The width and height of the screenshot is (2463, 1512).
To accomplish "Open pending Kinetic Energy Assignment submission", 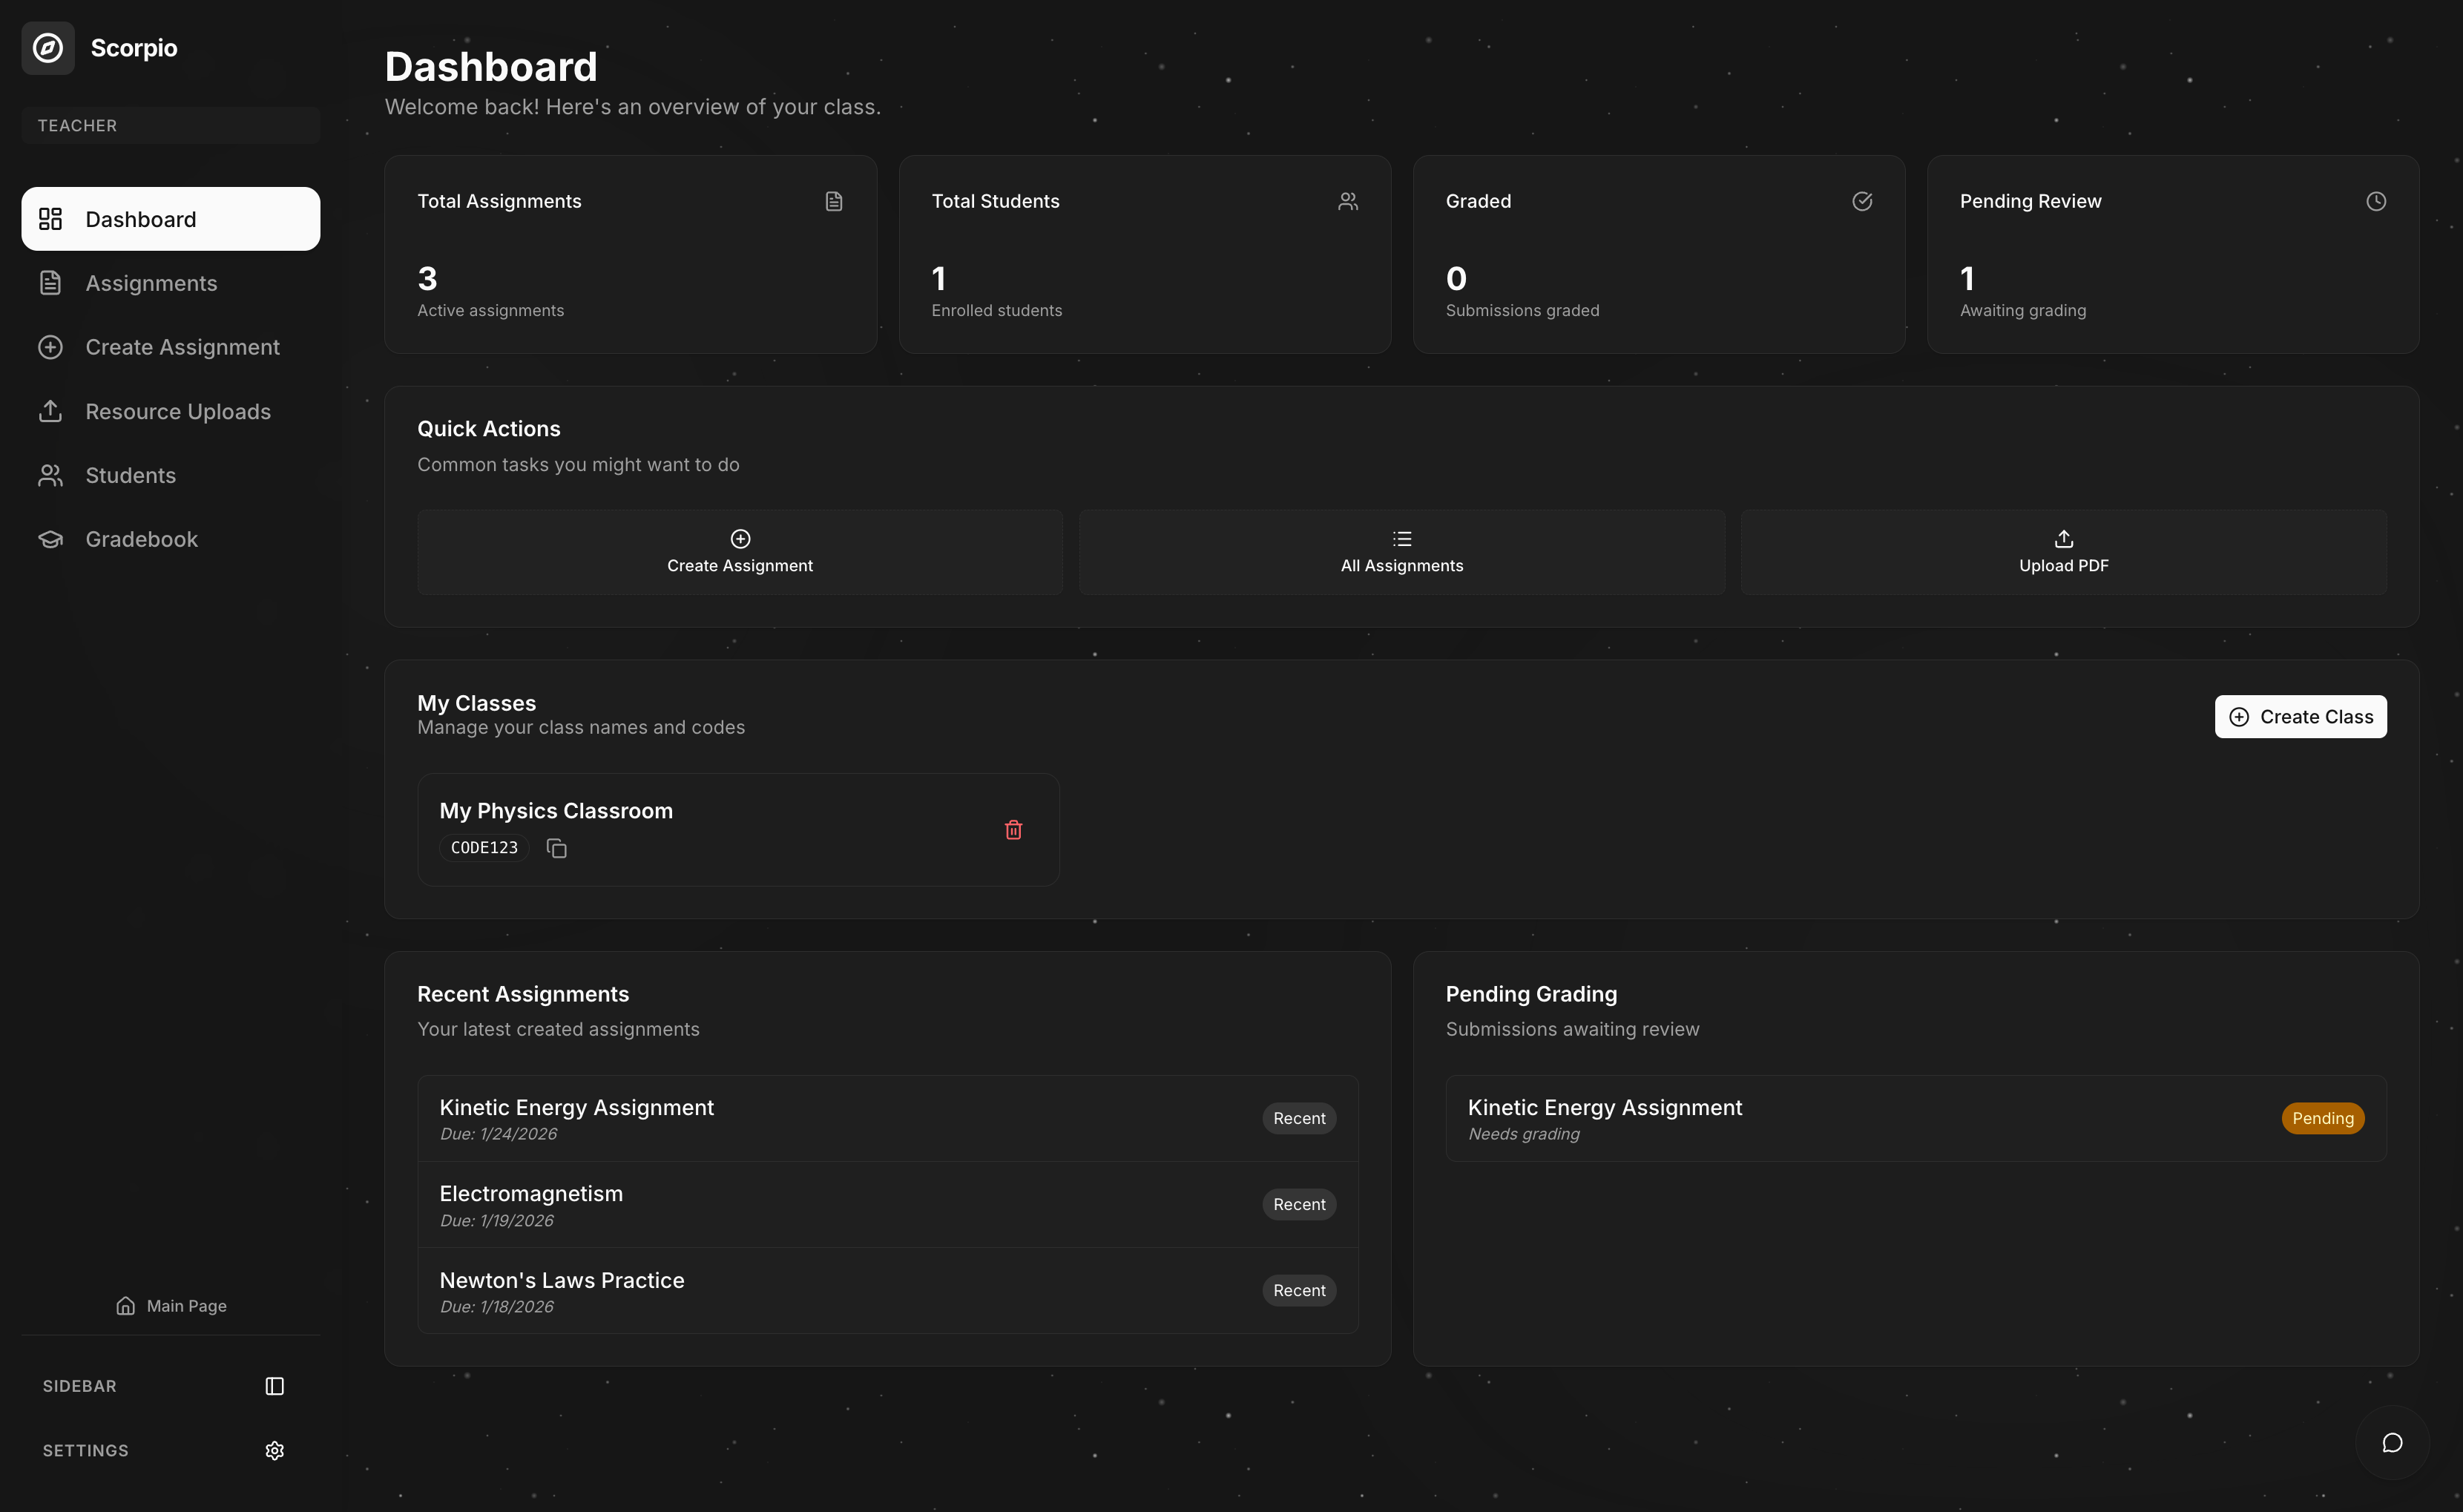I will (x=1604, y=1117).
